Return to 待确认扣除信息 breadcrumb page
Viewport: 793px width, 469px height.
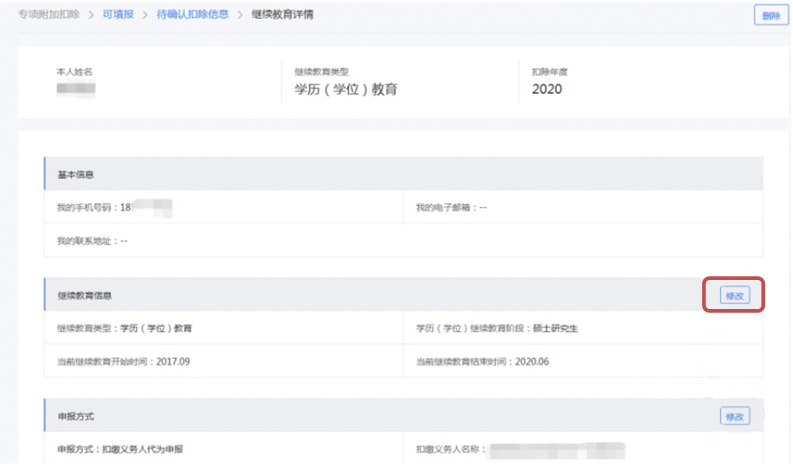click(191, 16)
